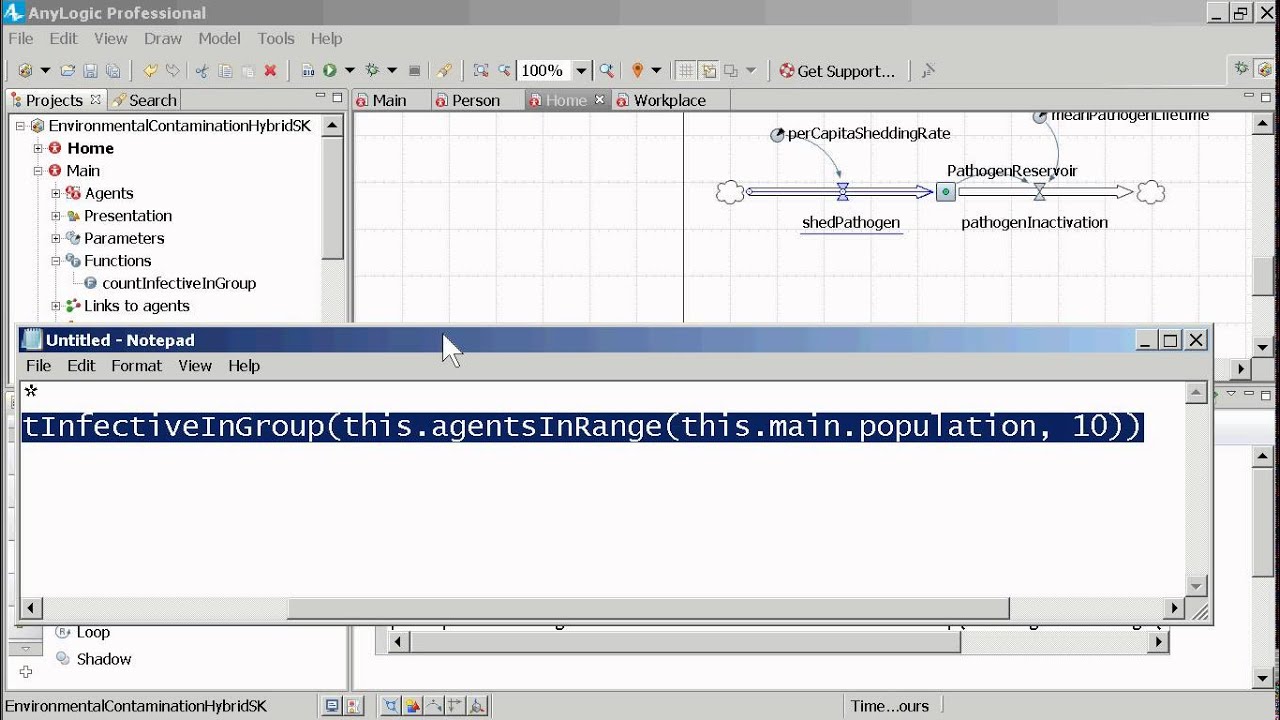Image resolution: width=1280 pixels, height=720 pixels.
Task: Open the AnyLogic File menu
Action: [x=21, y=38]
